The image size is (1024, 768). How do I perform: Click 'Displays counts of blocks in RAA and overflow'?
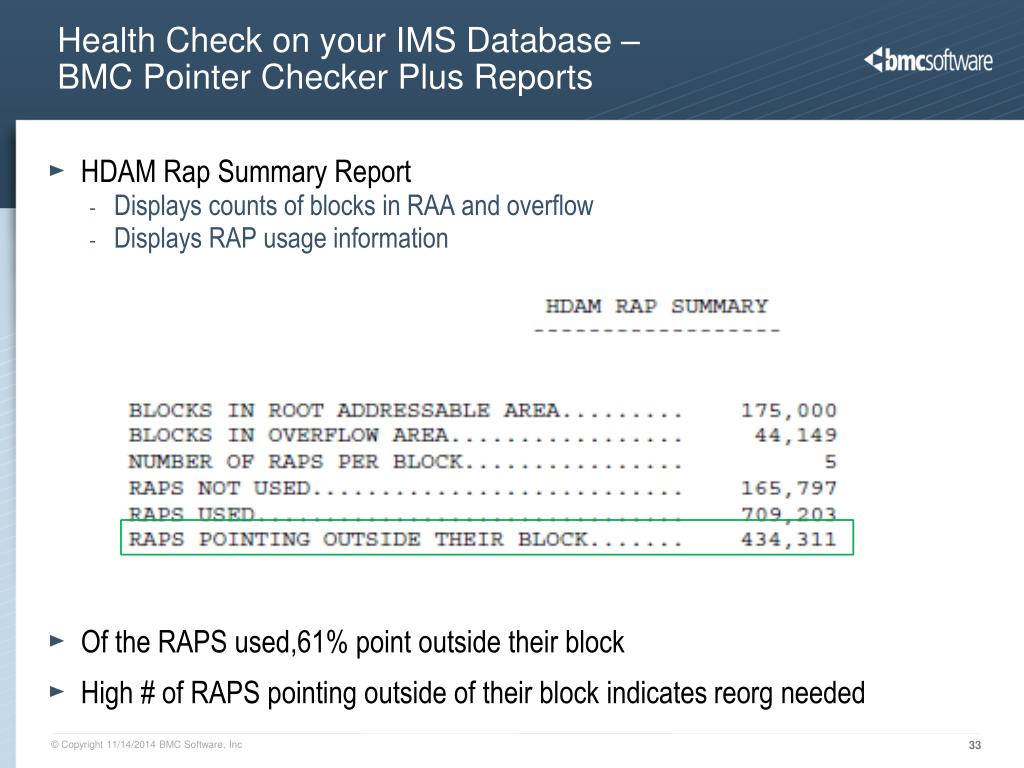pos(353,206)
